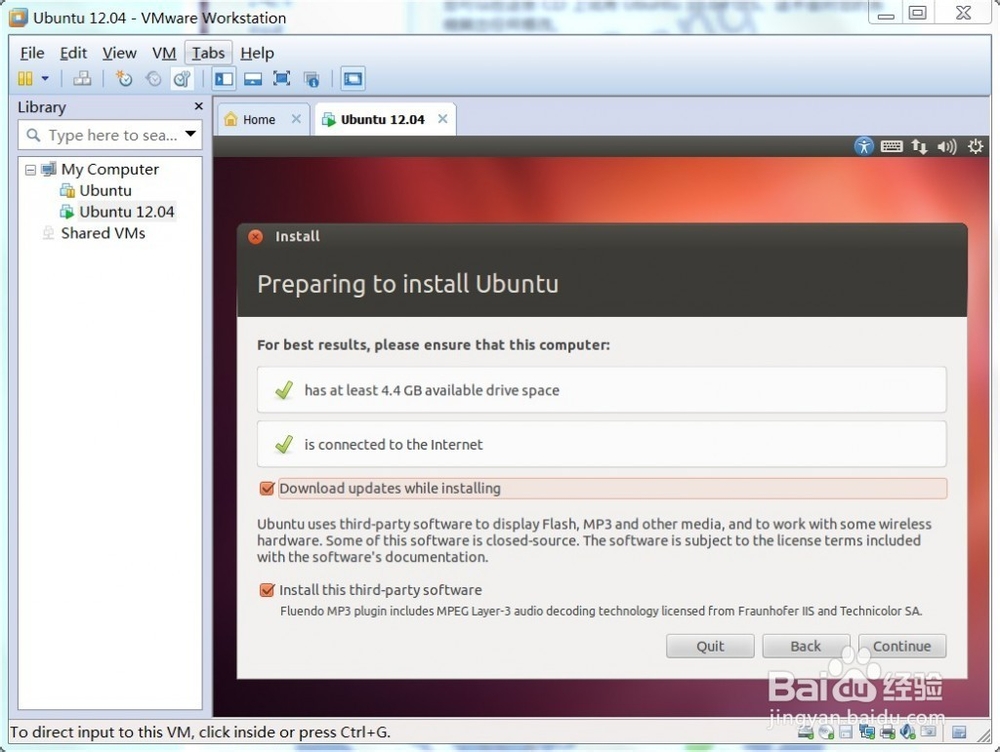This screenshot has width=1000, height=752.
Task: Uncheck Download updates while installing
Action: tap(267, 489)
